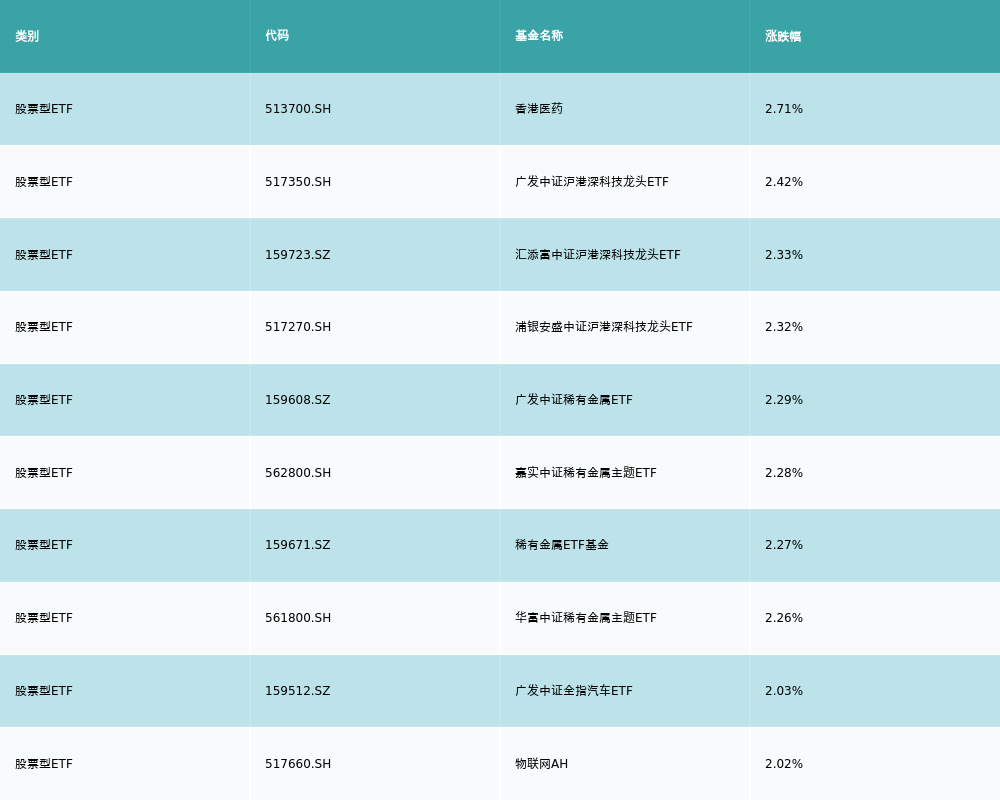Select fund code 159512.SZ
This screenshot has height=800, width=1000.
(x=298, y=692)
